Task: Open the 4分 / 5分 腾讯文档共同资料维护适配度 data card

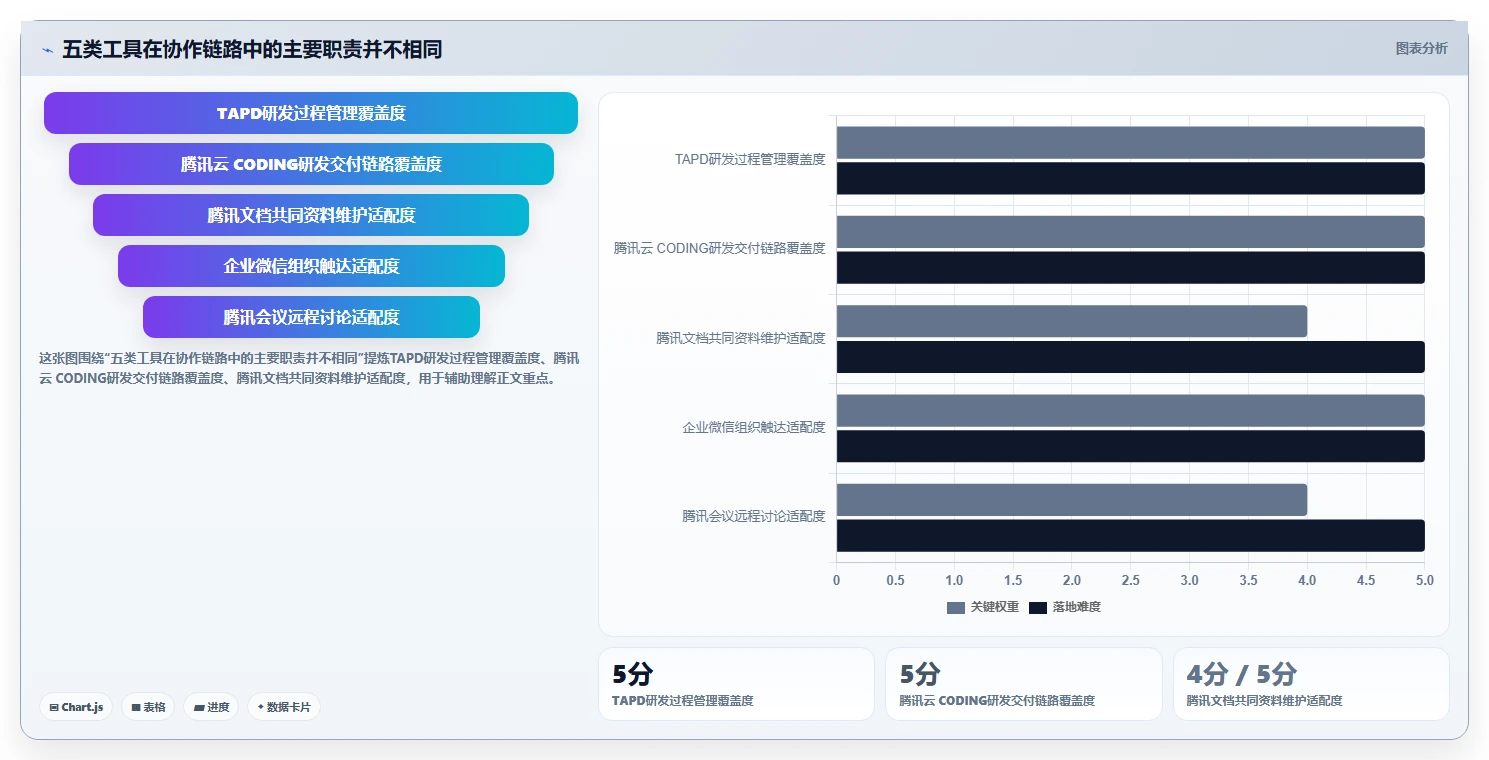Action: click(1311, 684)
